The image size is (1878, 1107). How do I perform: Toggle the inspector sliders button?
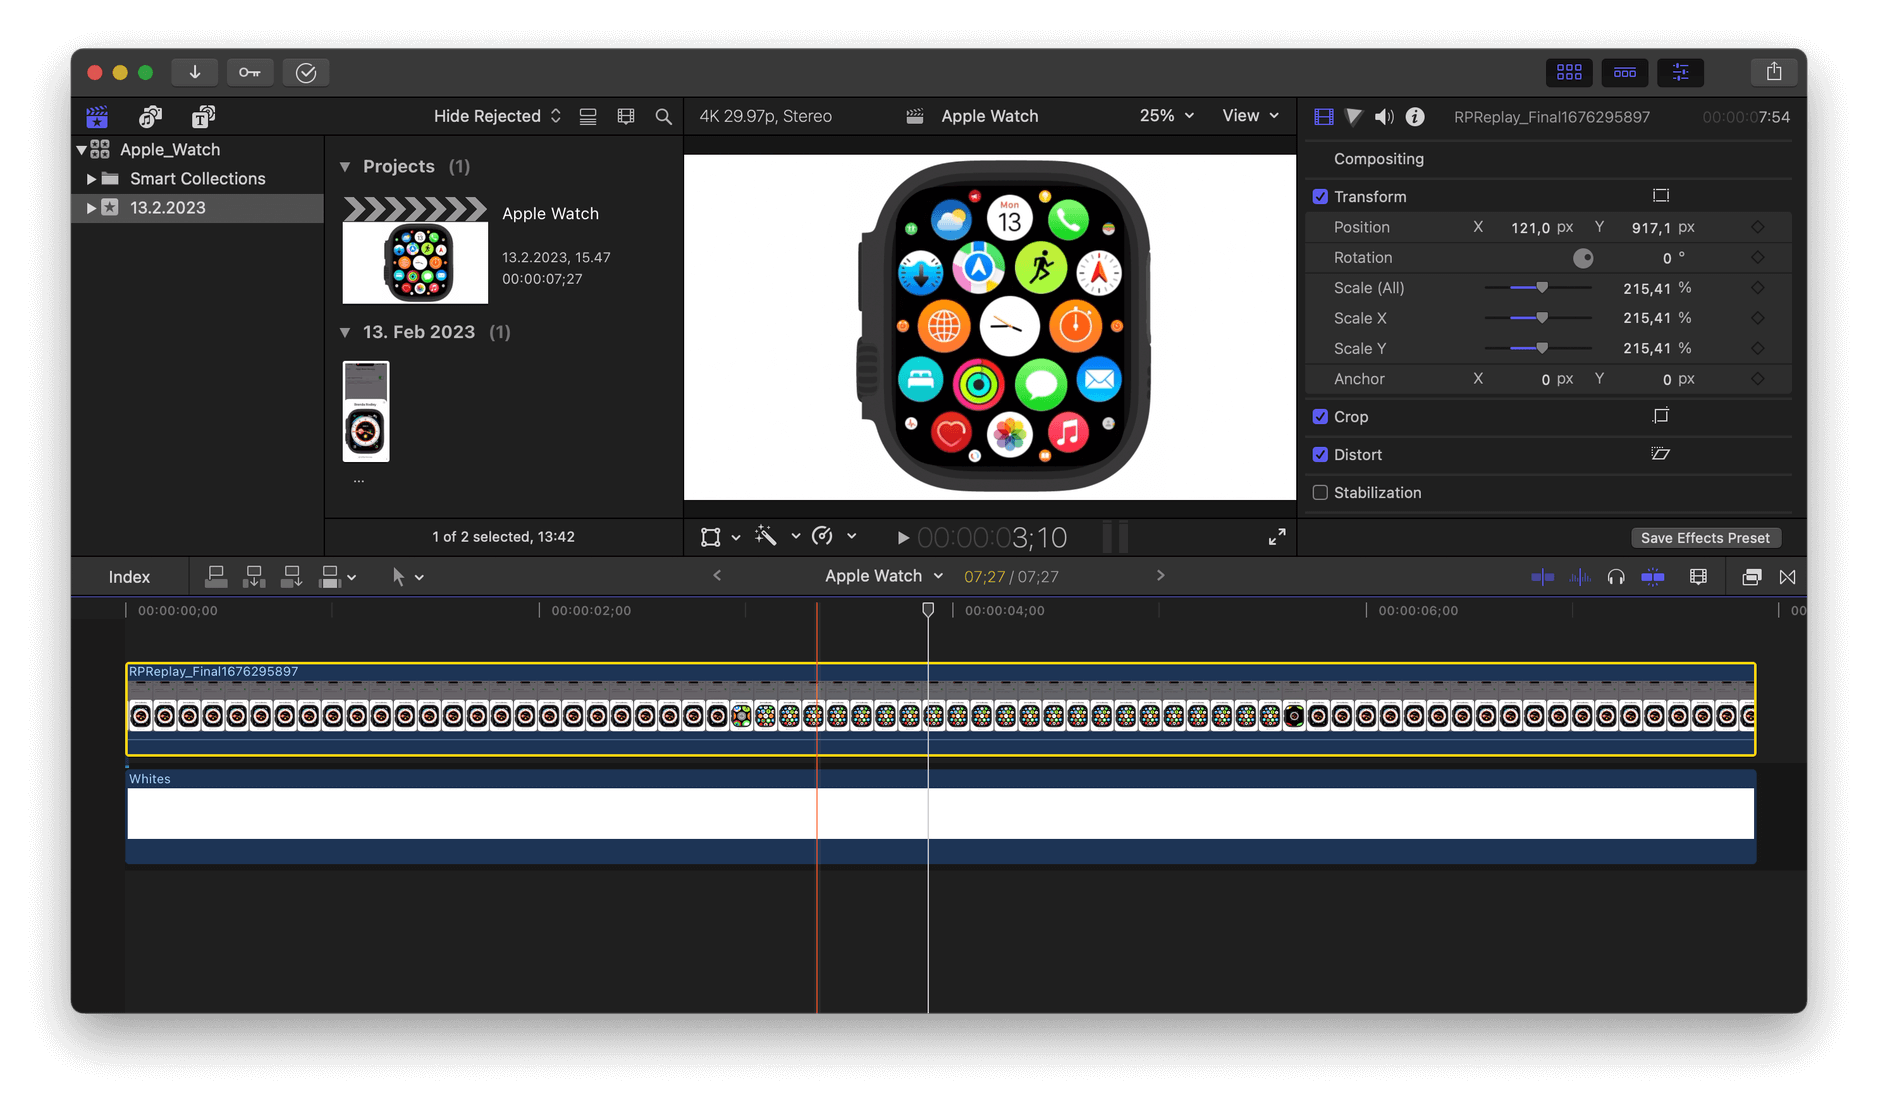1681,72
